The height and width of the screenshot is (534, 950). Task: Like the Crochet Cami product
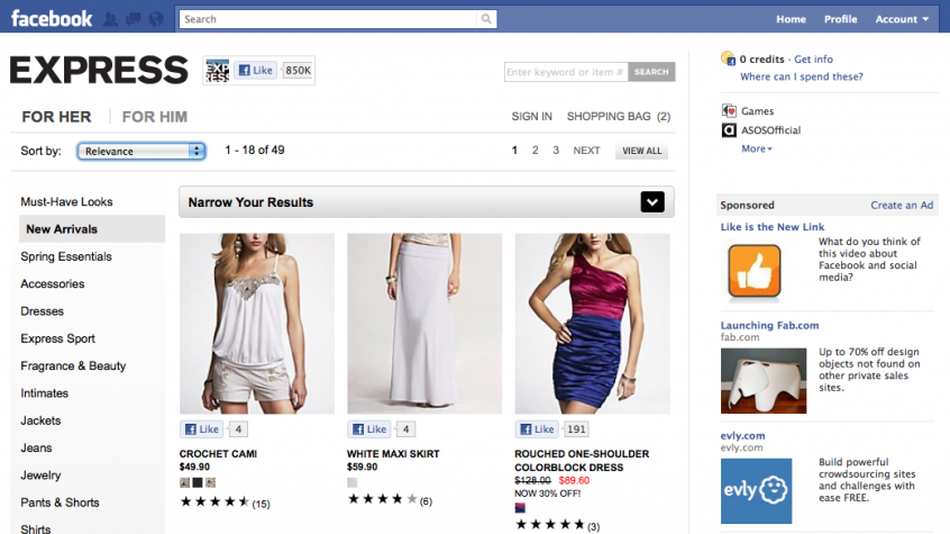(202, 429)
